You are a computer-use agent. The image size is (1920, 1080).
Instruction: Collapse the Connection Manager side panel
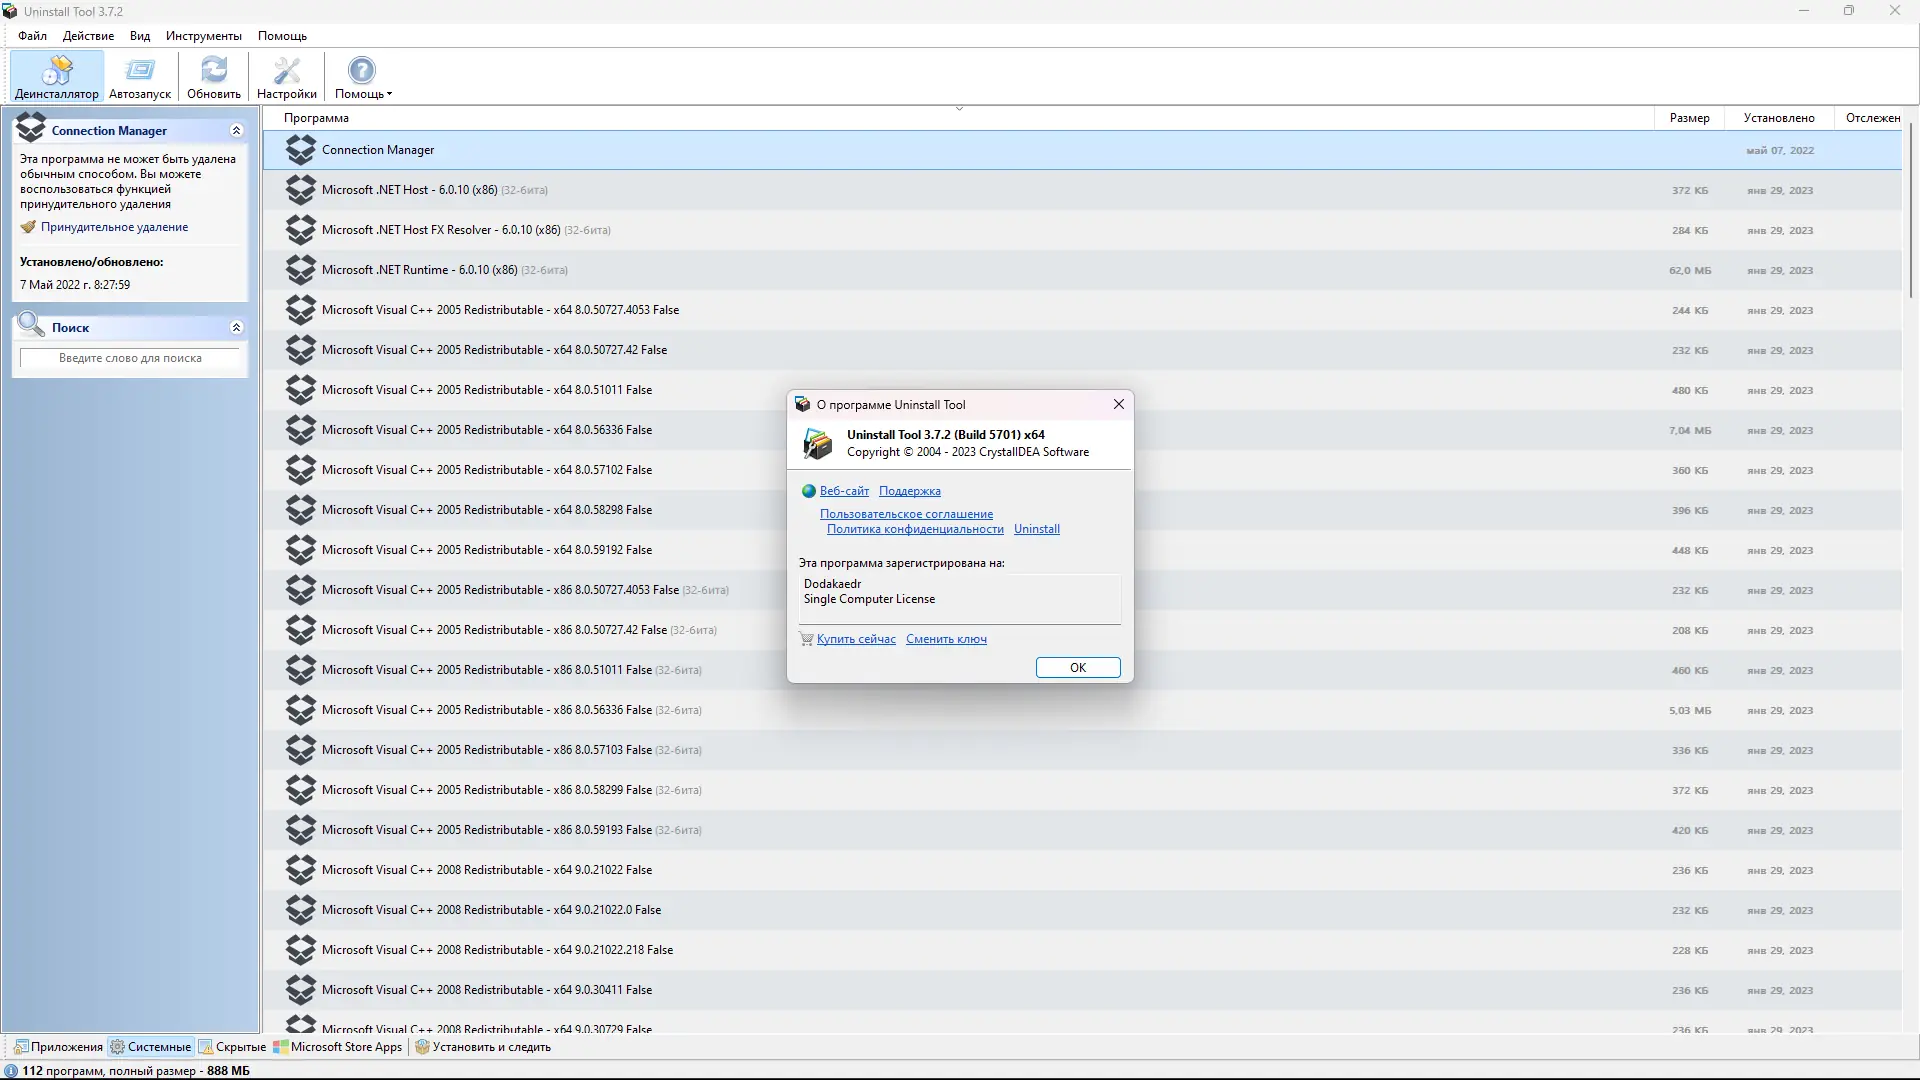pos(236,131)
